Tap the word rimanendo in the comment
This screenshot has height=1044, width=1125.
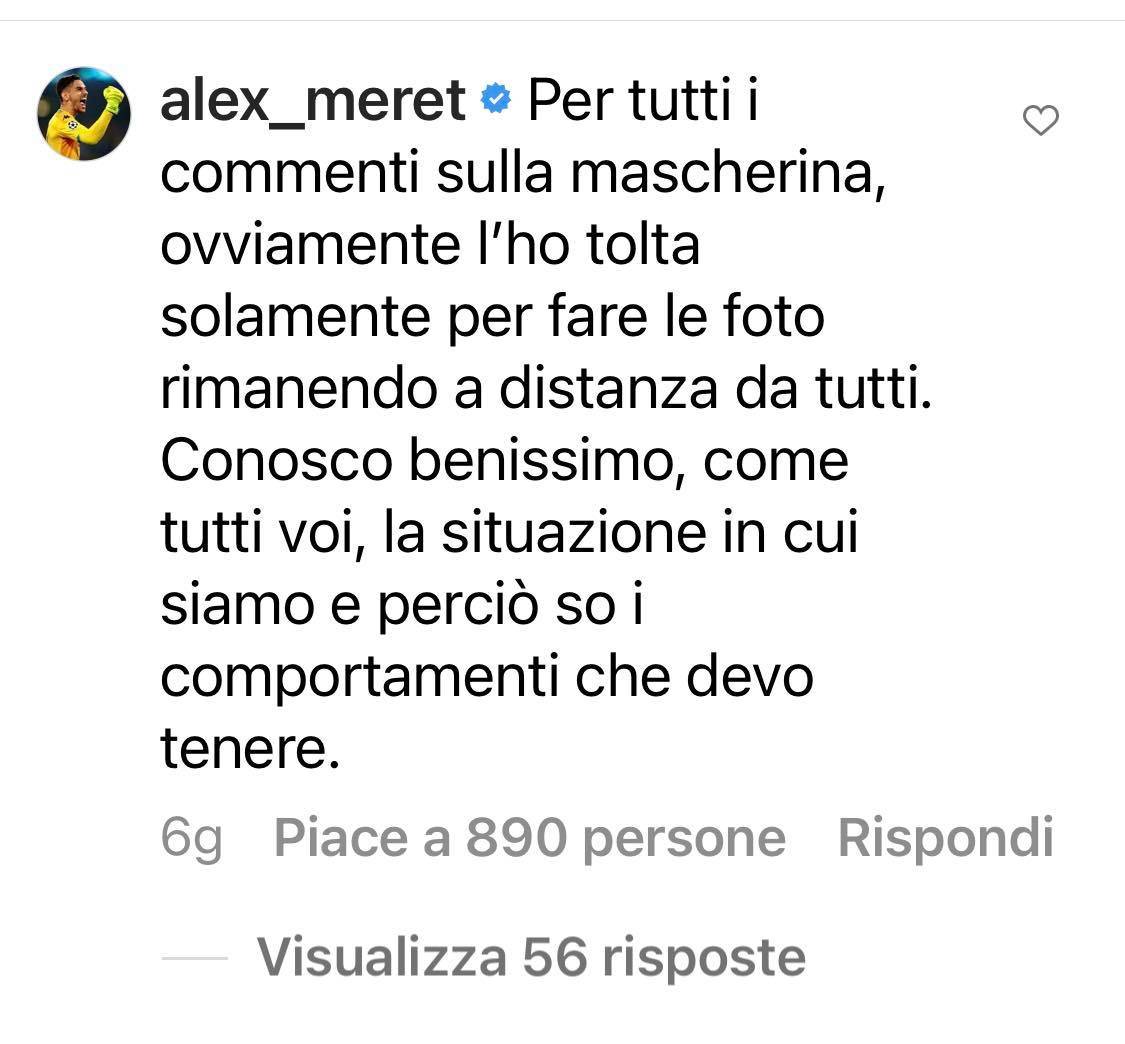tap(299, 388)
